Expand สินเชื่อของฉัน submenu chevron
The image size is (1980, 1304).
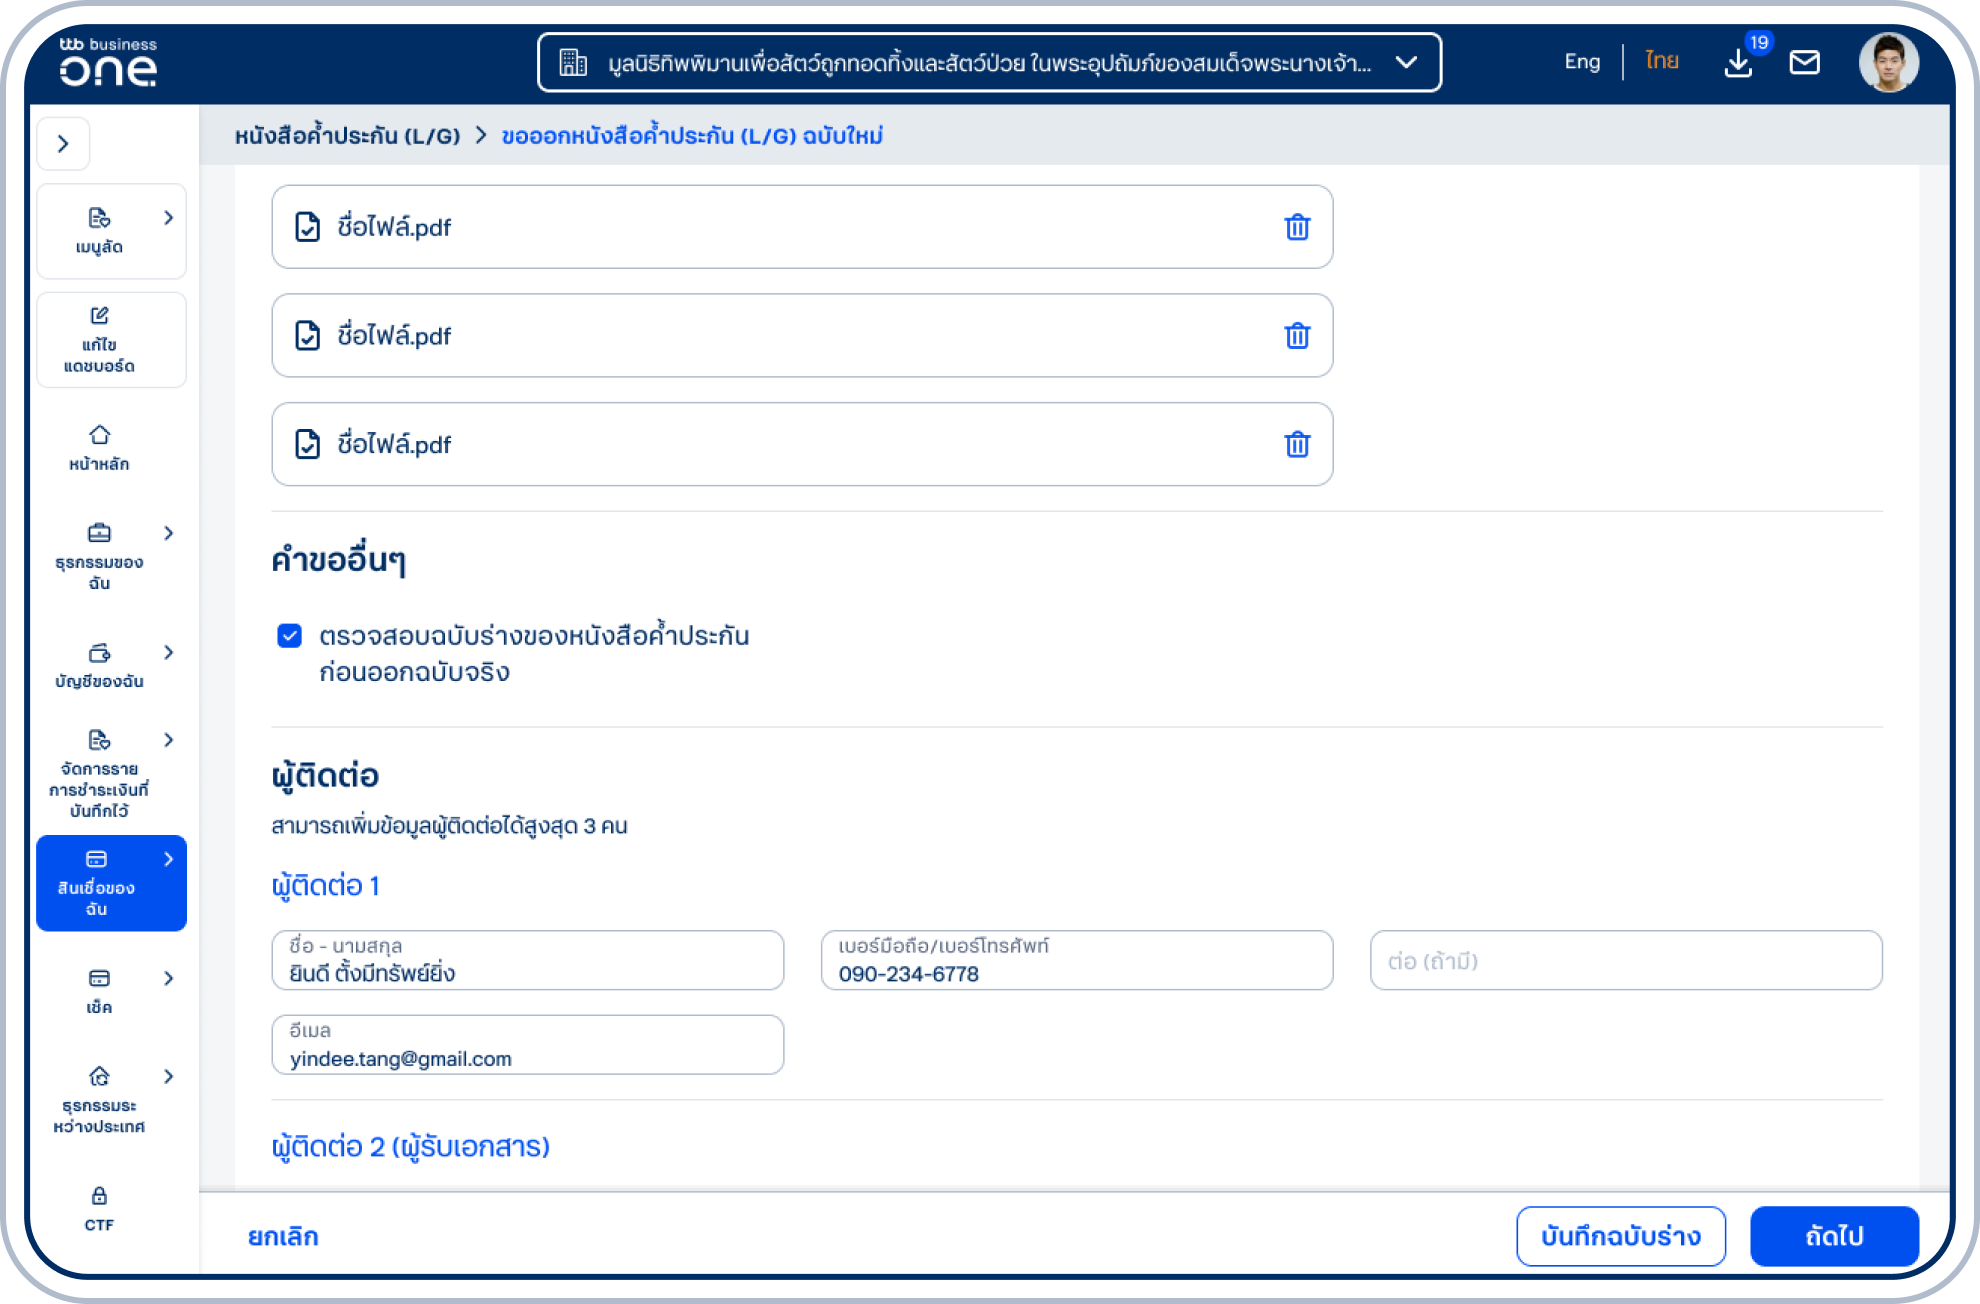pyautogui.click(x=168, y=859)
